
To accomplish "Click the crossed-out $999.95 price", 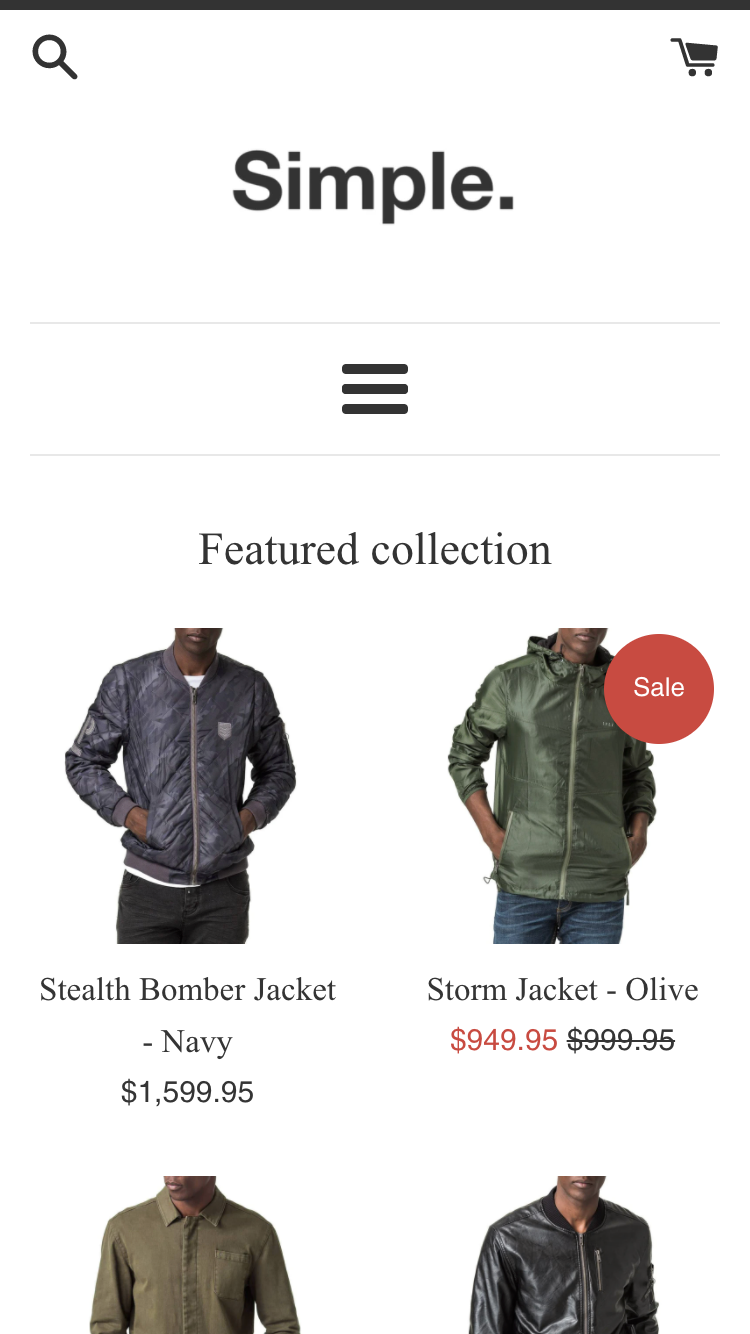I will (x=621, y=1040).
